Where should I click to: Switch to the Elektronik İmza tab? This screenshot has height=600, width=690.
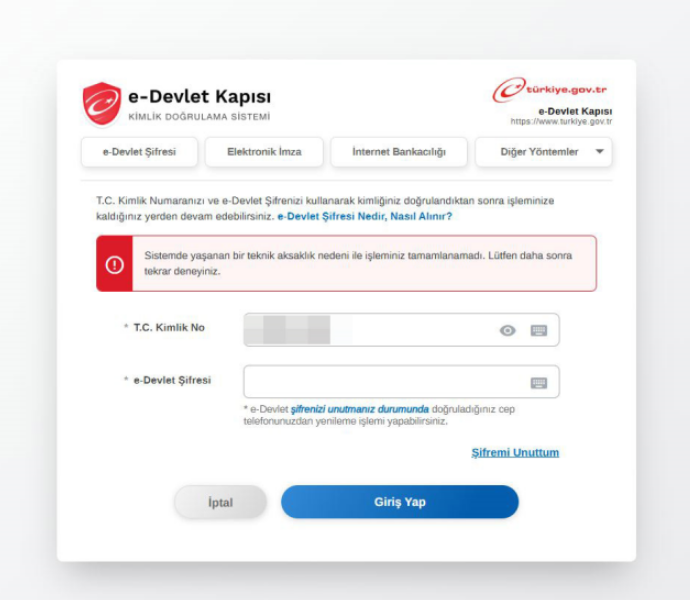pos(264,152)
